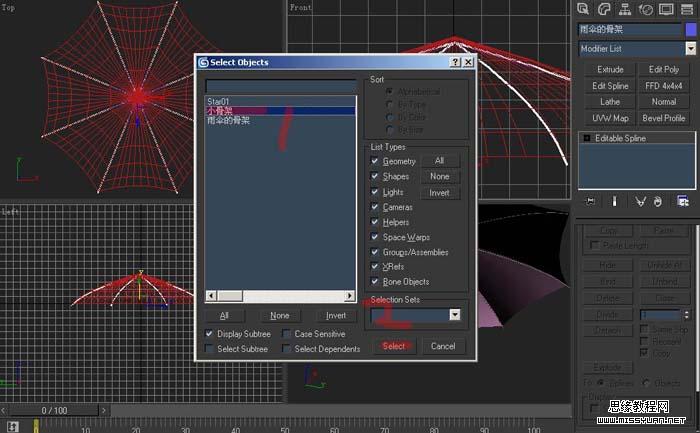
Task: Toggle Pin Stack icon below modifier stack
Action: pos(590,201)
